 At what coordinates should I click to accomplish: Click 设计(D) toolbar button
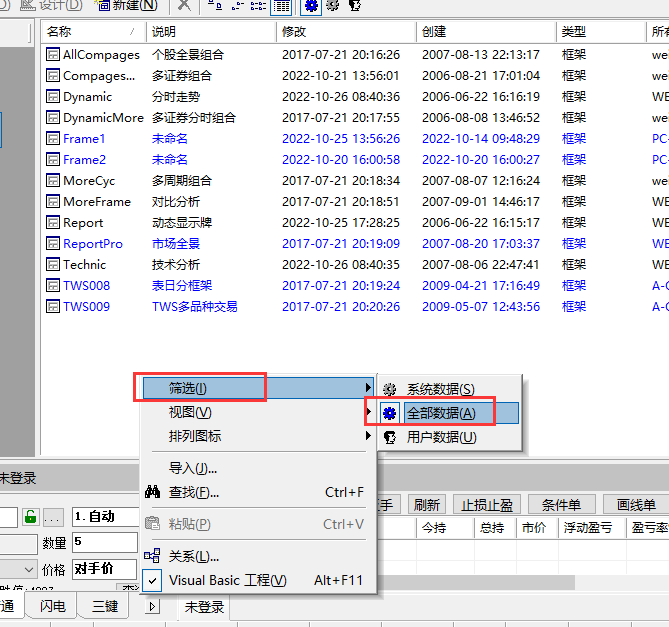coord(51,6)
